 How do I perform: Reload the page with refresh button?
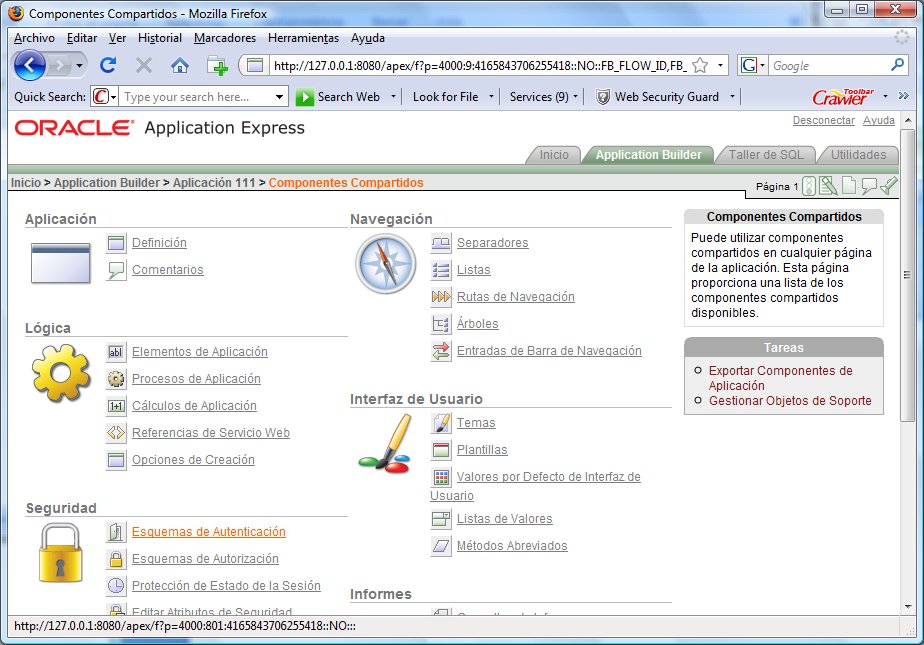108,65
